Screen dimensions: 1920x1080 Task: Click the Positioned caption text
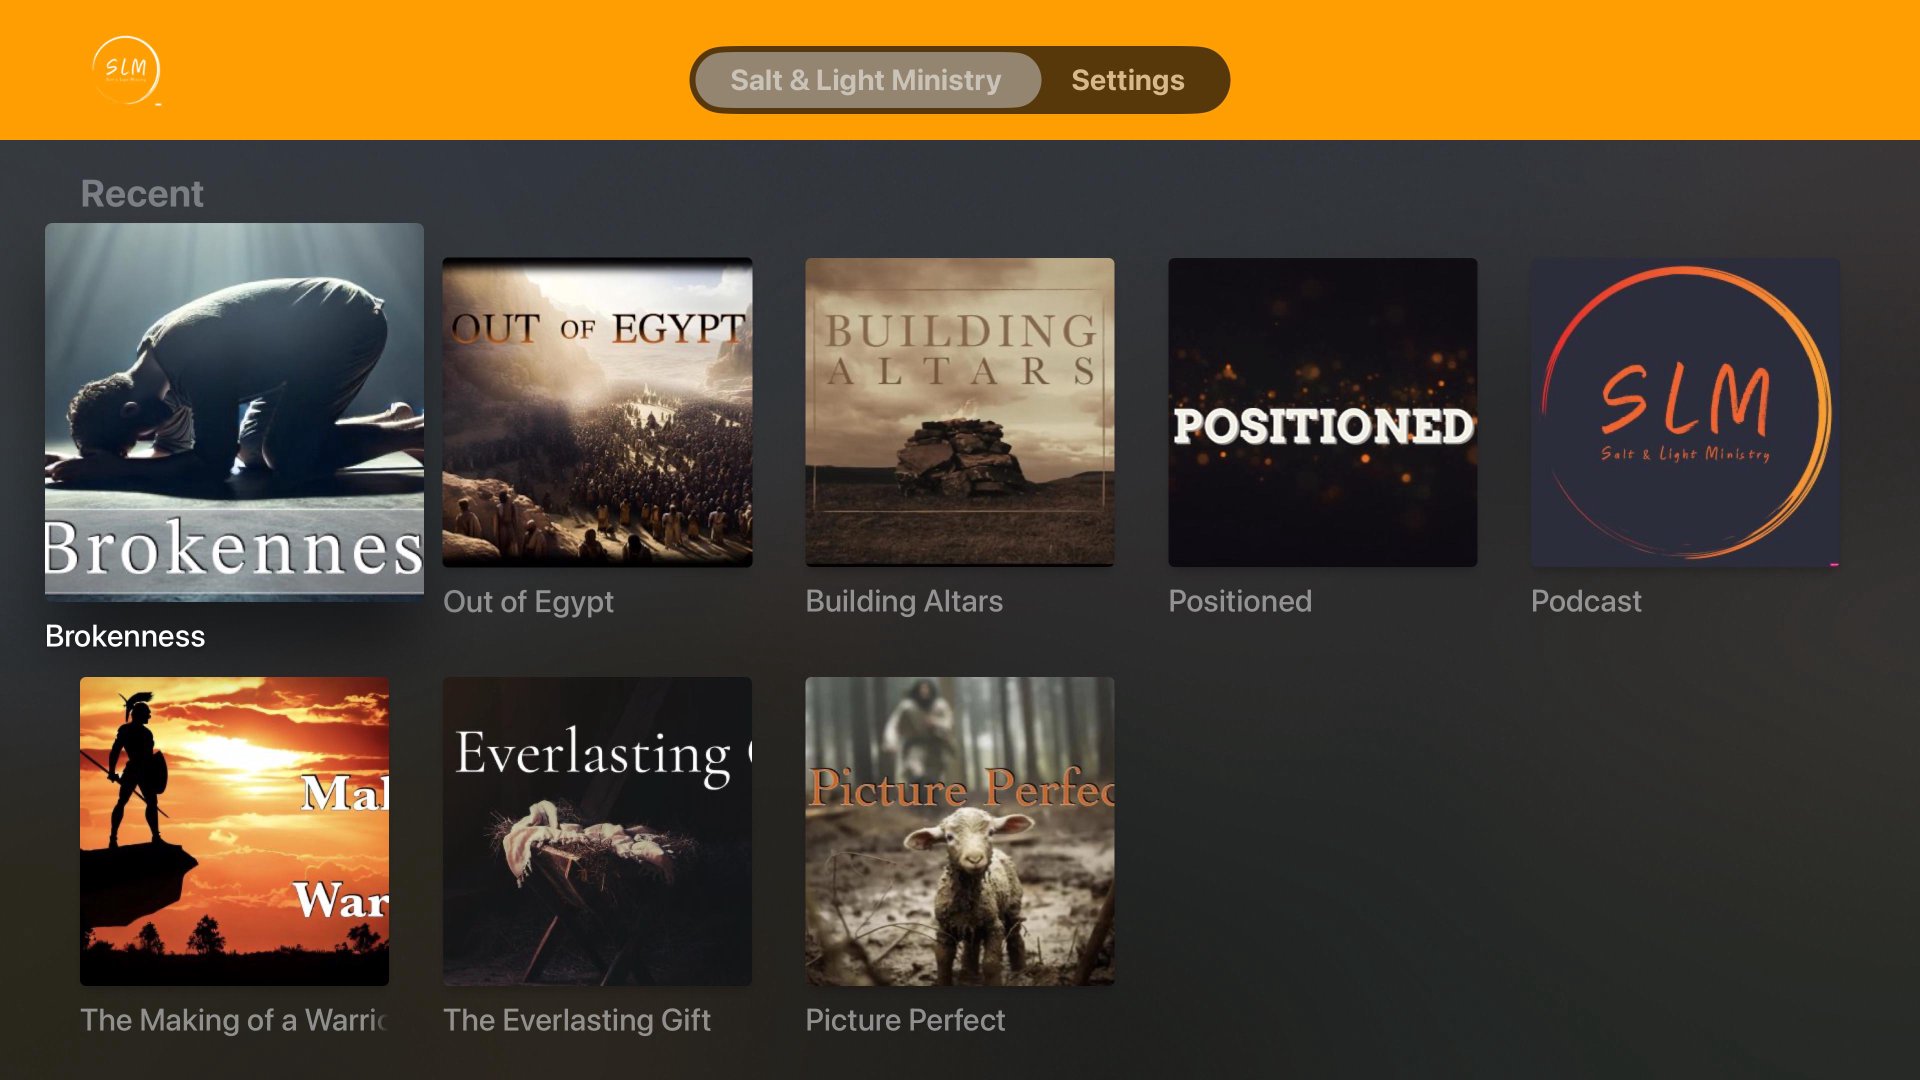coord(1240,601)
